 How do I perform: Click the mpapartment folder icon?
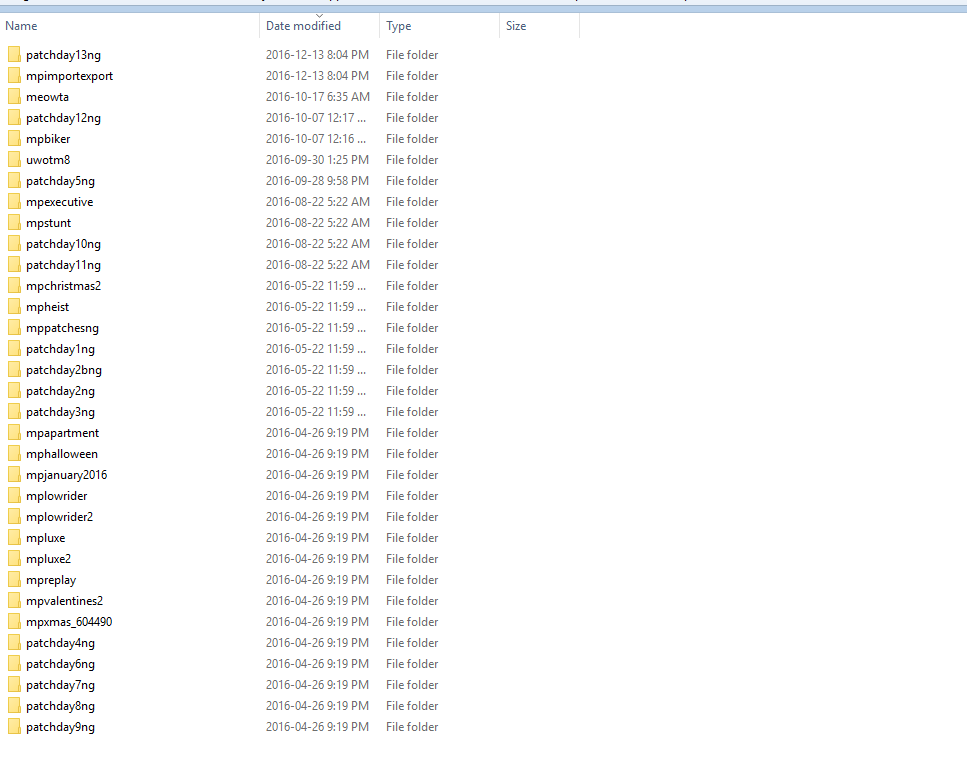click(x=14, y=433)
